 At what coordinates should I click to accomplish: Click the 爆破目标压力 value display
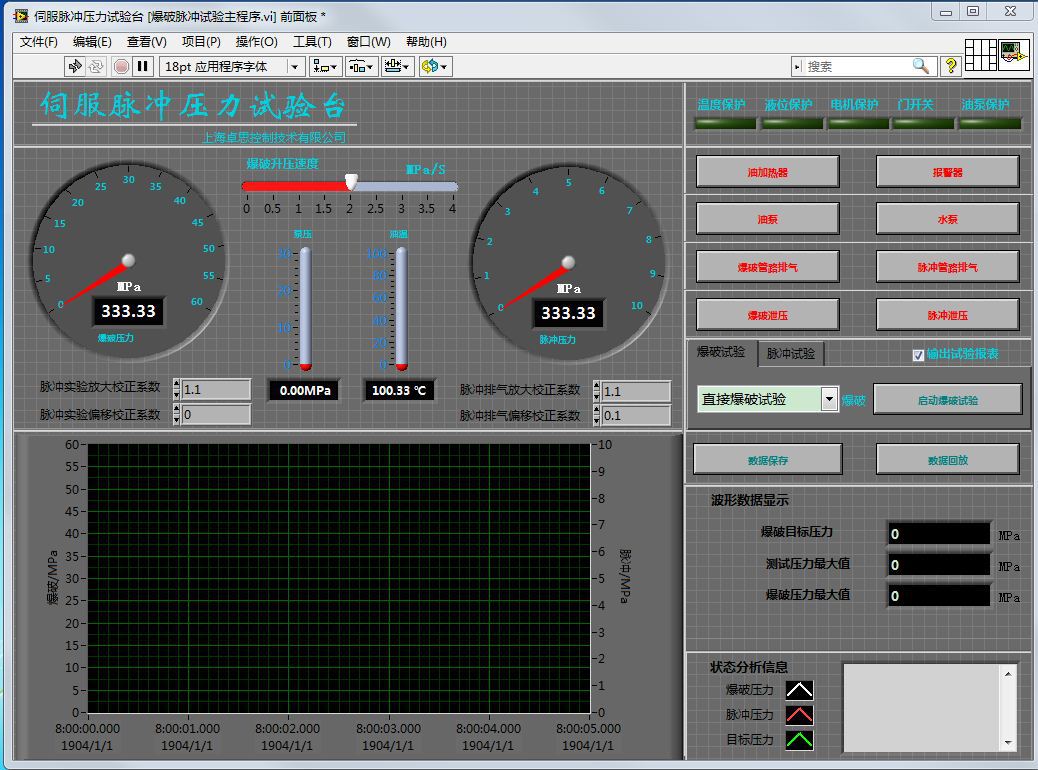click(x=939, y=534)
